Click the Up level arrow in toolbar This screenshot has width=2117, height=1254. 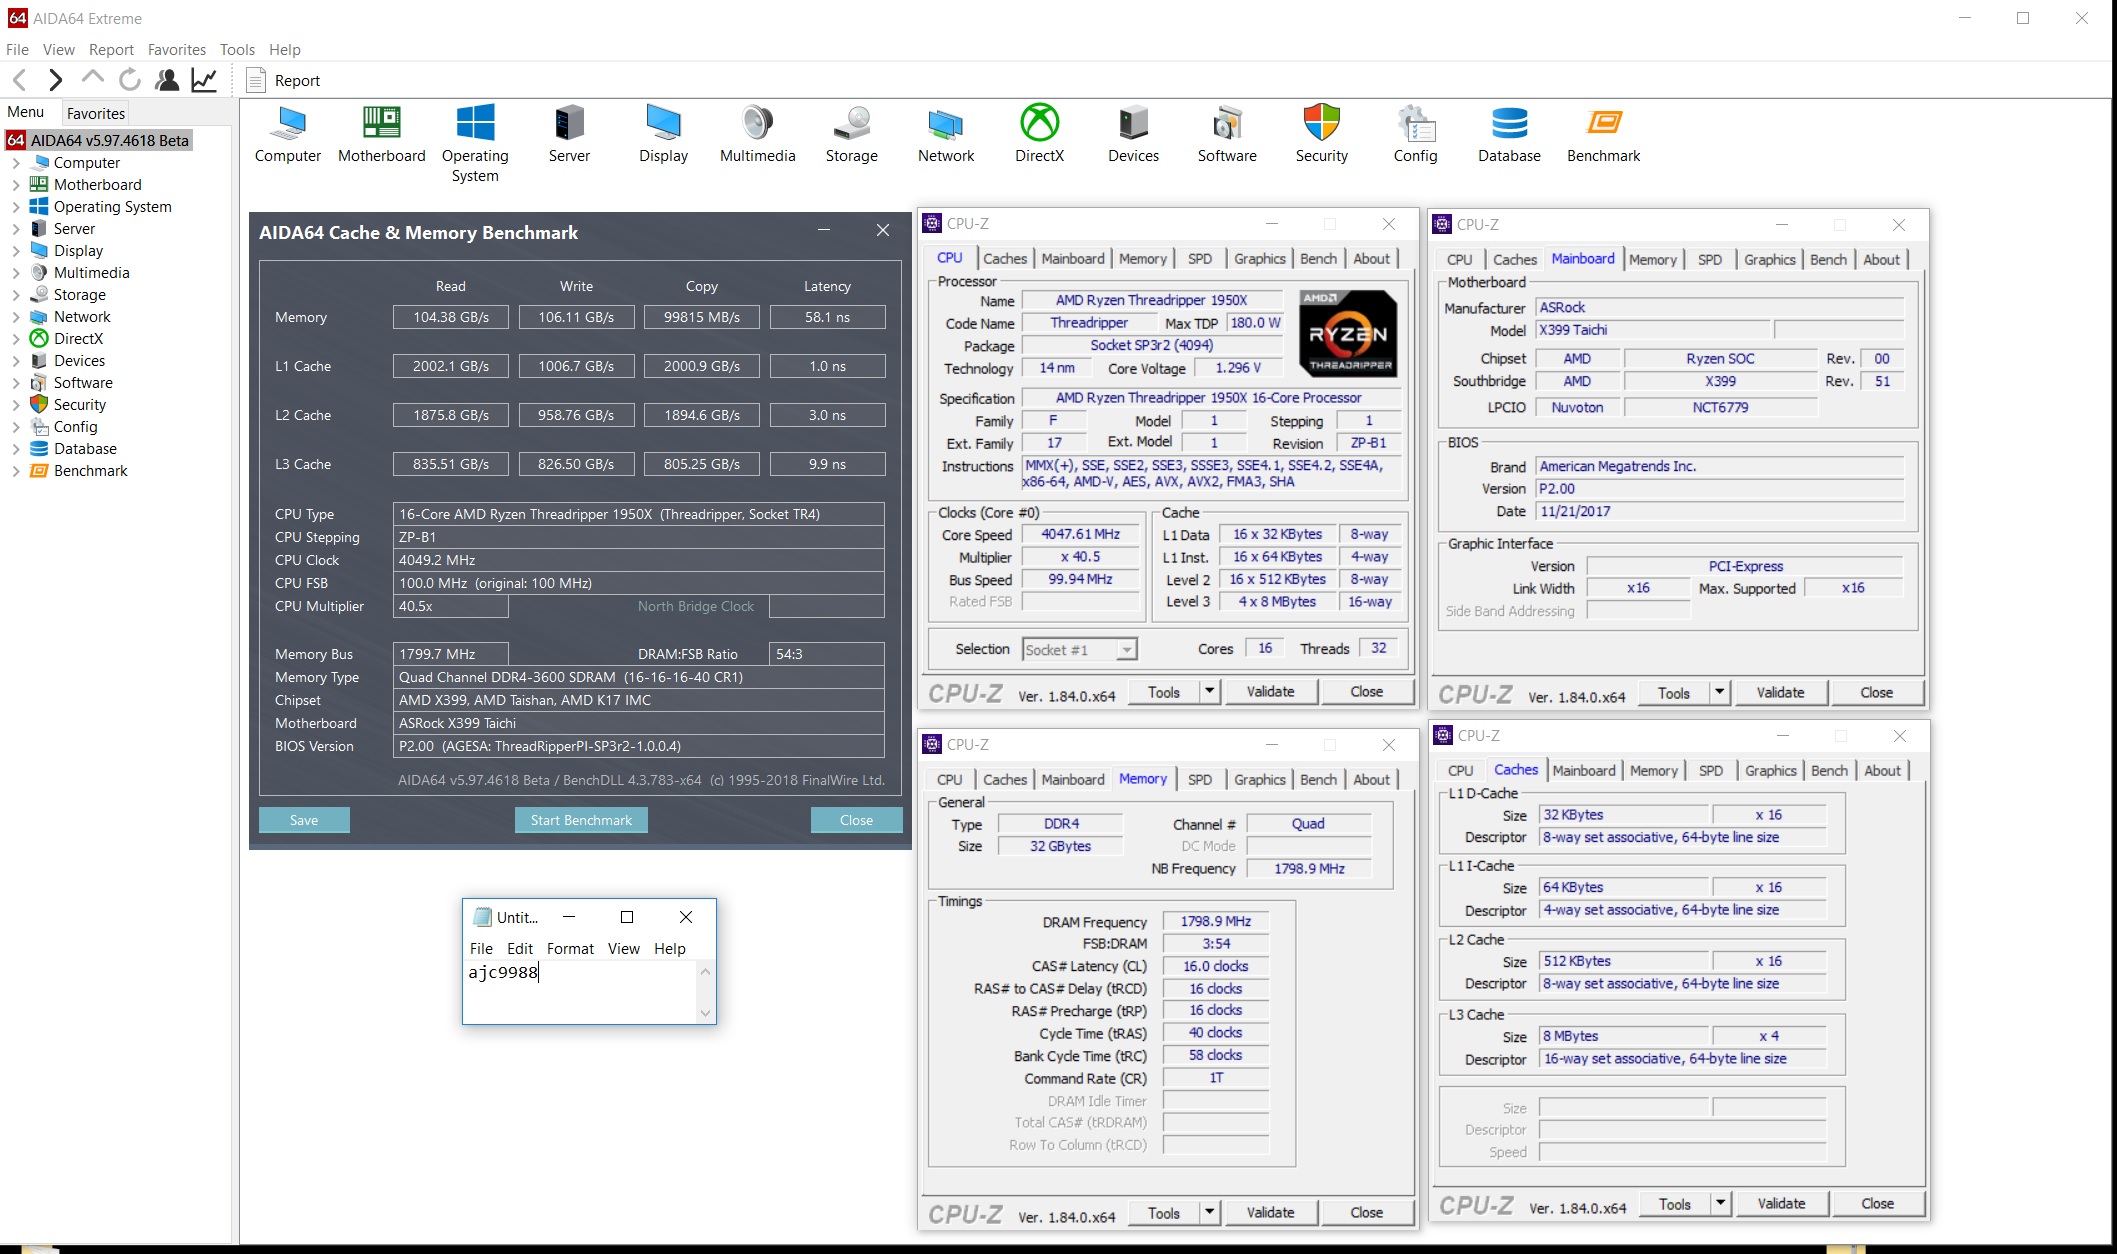point(92,78)
